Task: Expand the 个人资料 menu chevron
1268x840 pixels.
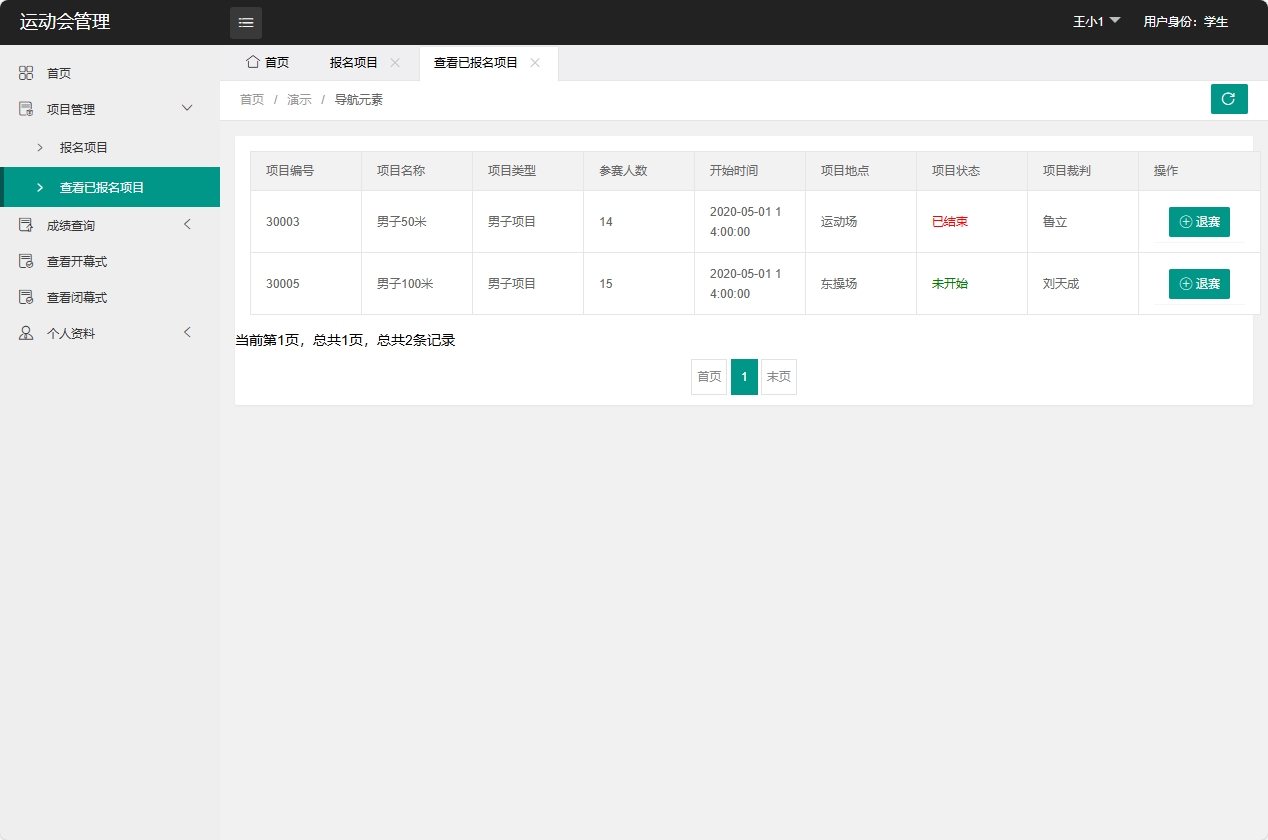Action: coord(187,333)
